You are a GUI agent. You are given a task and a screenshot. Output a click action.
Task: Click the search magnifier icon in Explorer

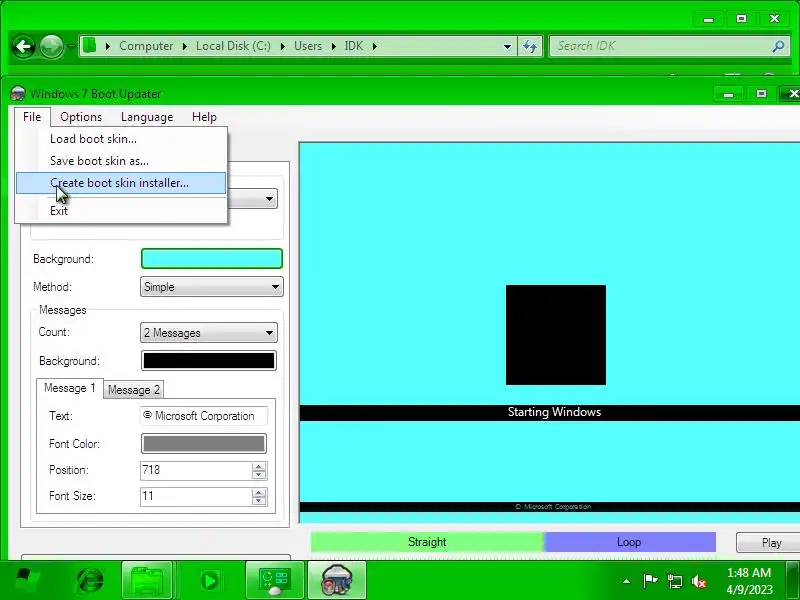point(778,46)
